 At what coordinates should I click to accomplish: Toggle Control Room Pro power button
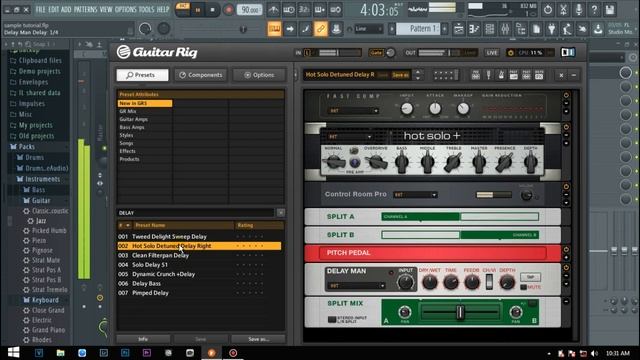(566, 187)
